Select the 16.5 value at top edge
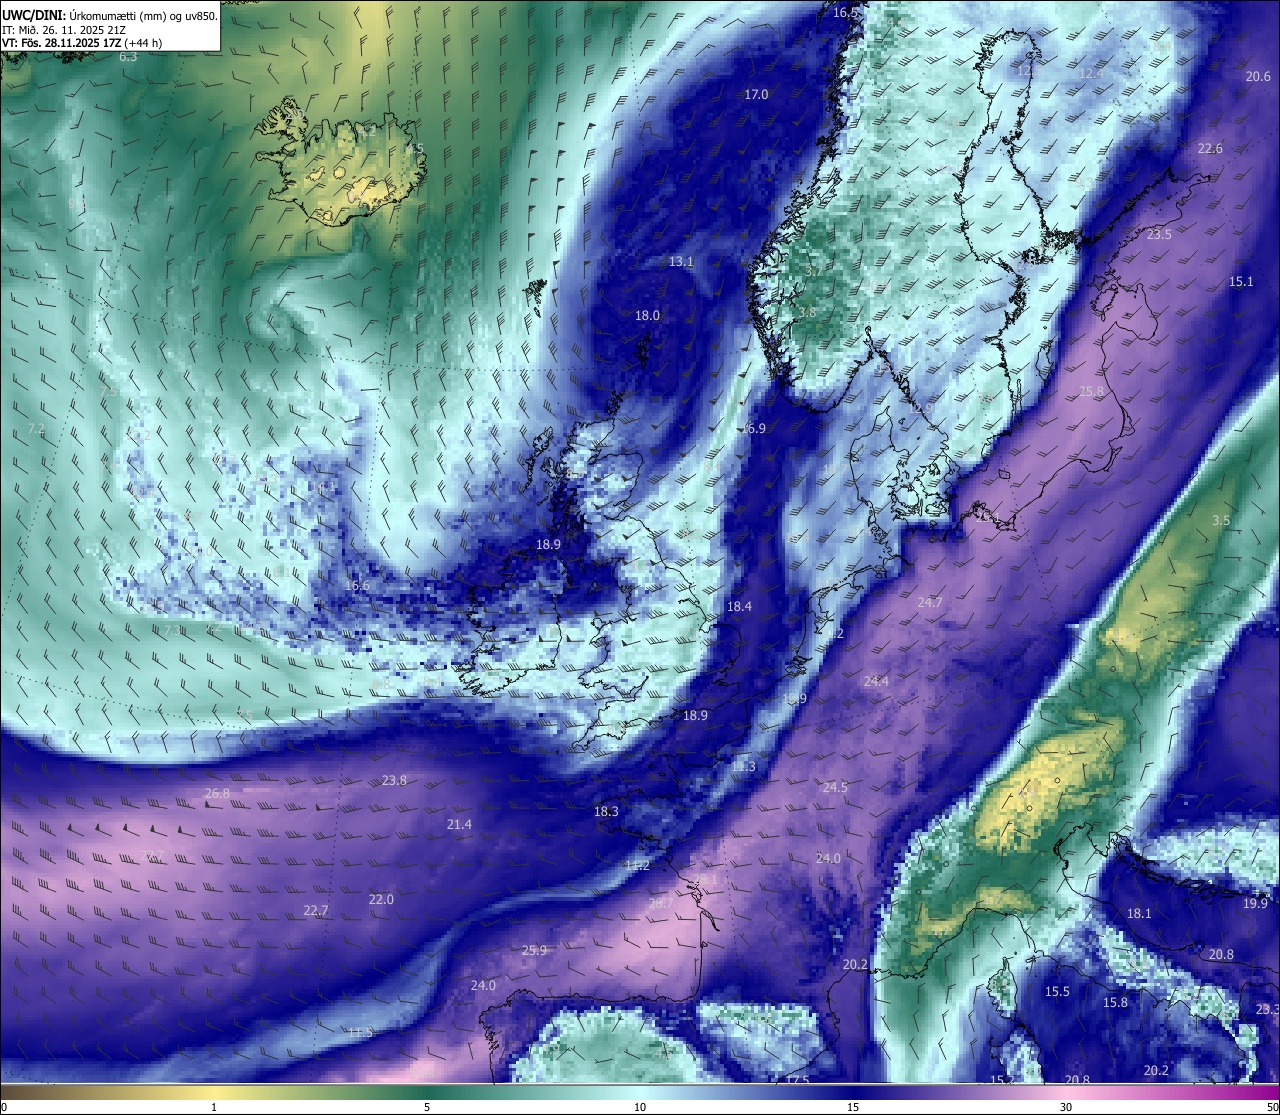The image size is (1280, 1115). pos(846,12)
